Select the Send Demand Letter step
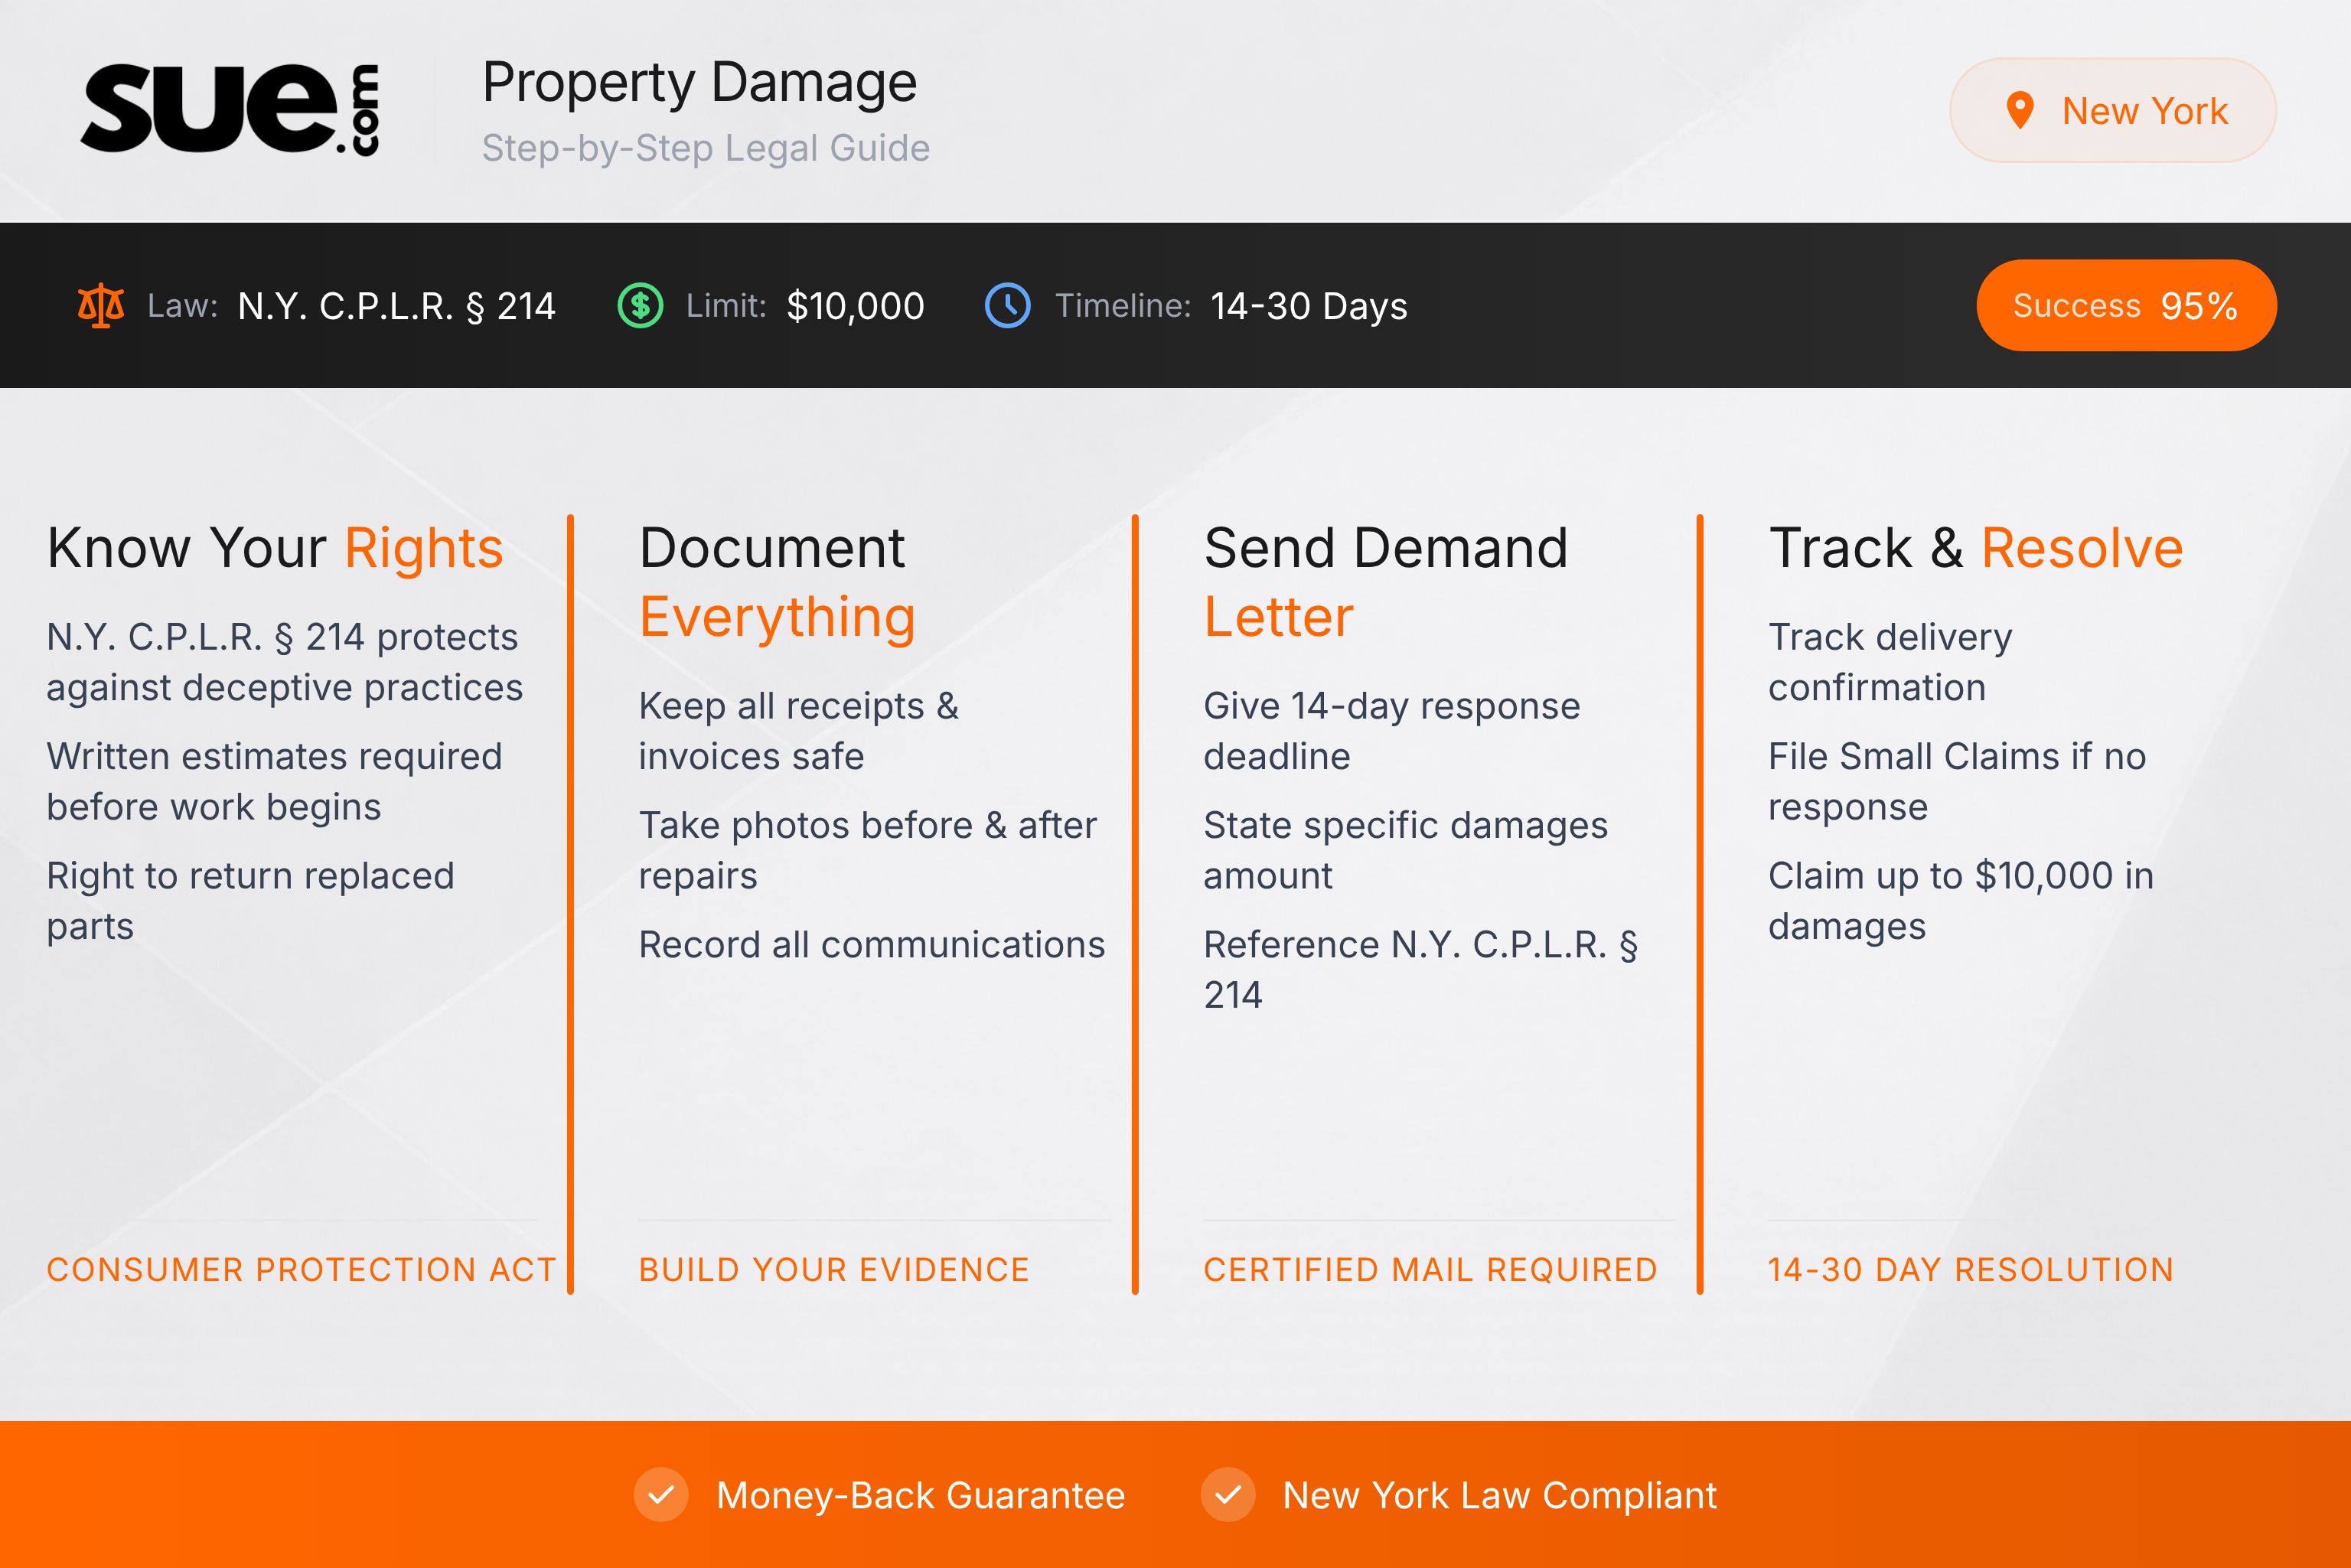 click(x=1386, y=580)
